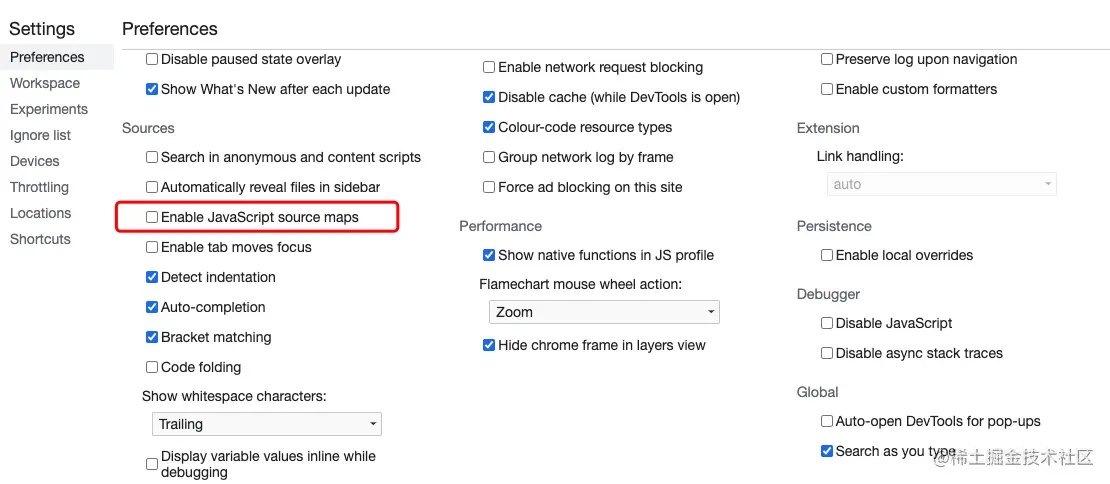Enable JavaScript source maps checkbox
Screen dimensions: 1110x484
tap(152, 217)
